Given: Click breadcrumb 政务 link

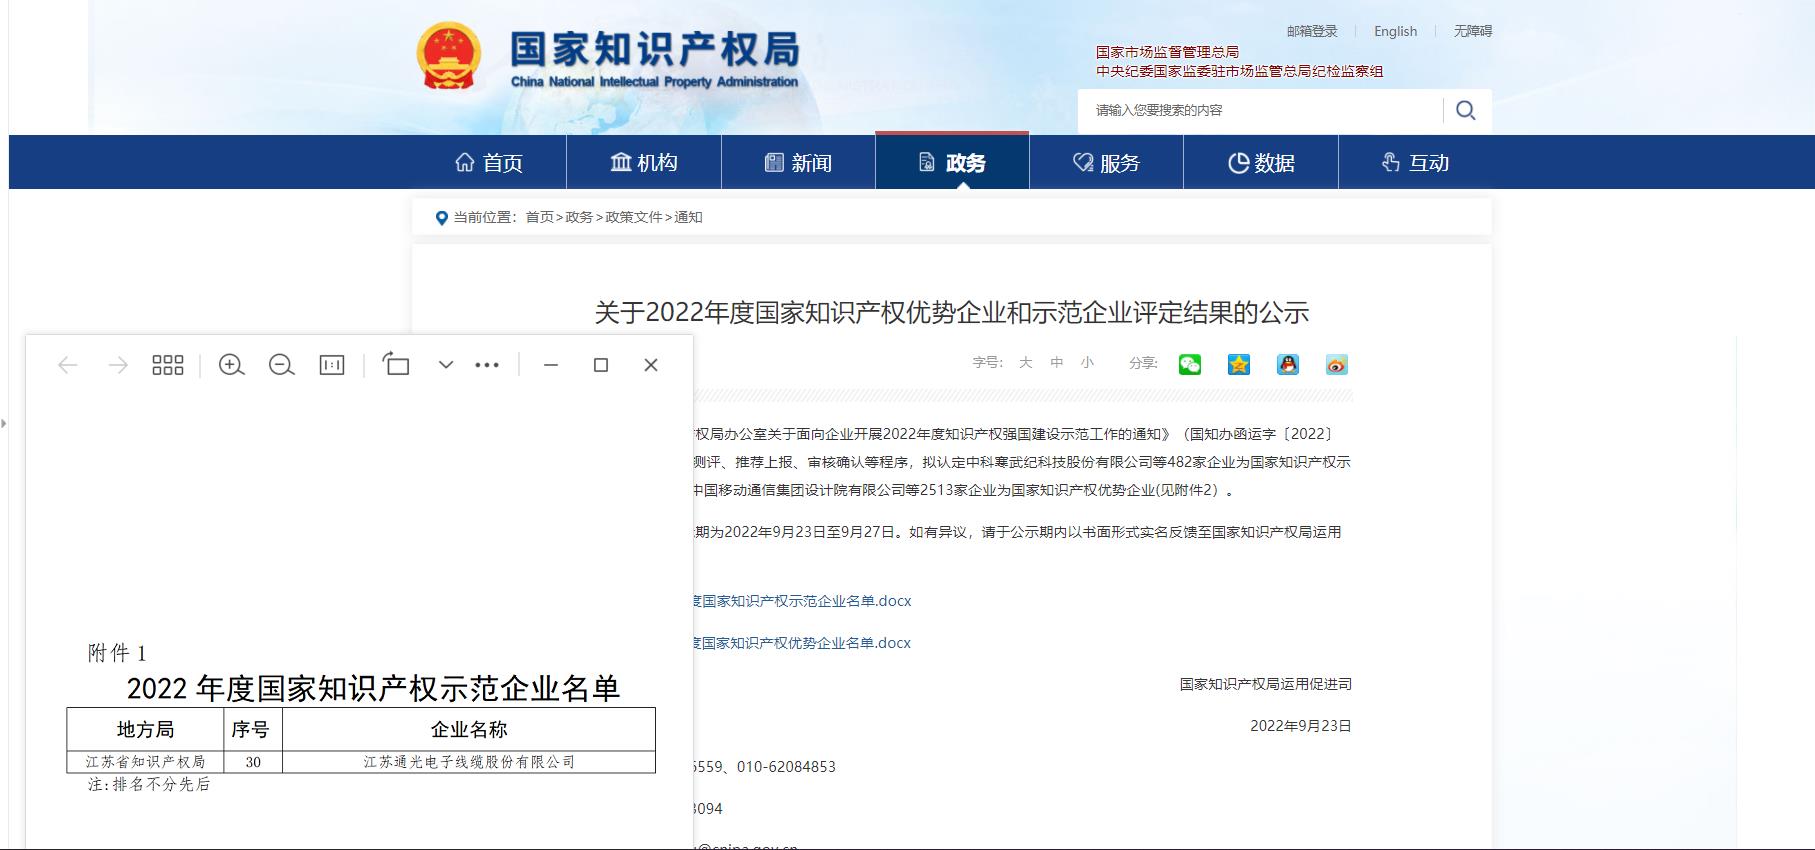Looking at the screenshot, I should point(578,217).
